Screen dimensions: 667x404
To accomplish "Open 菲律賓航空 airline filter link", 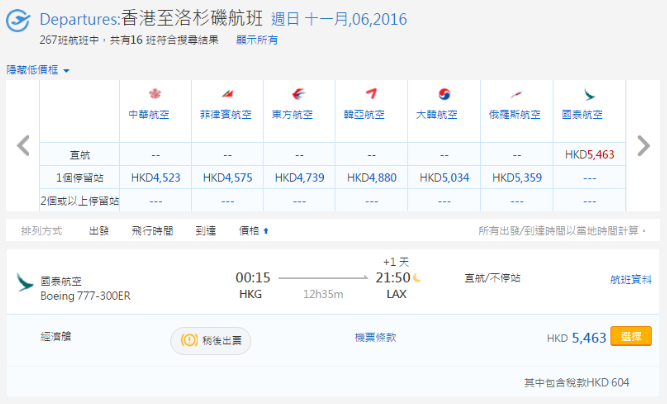I will 226,114.
